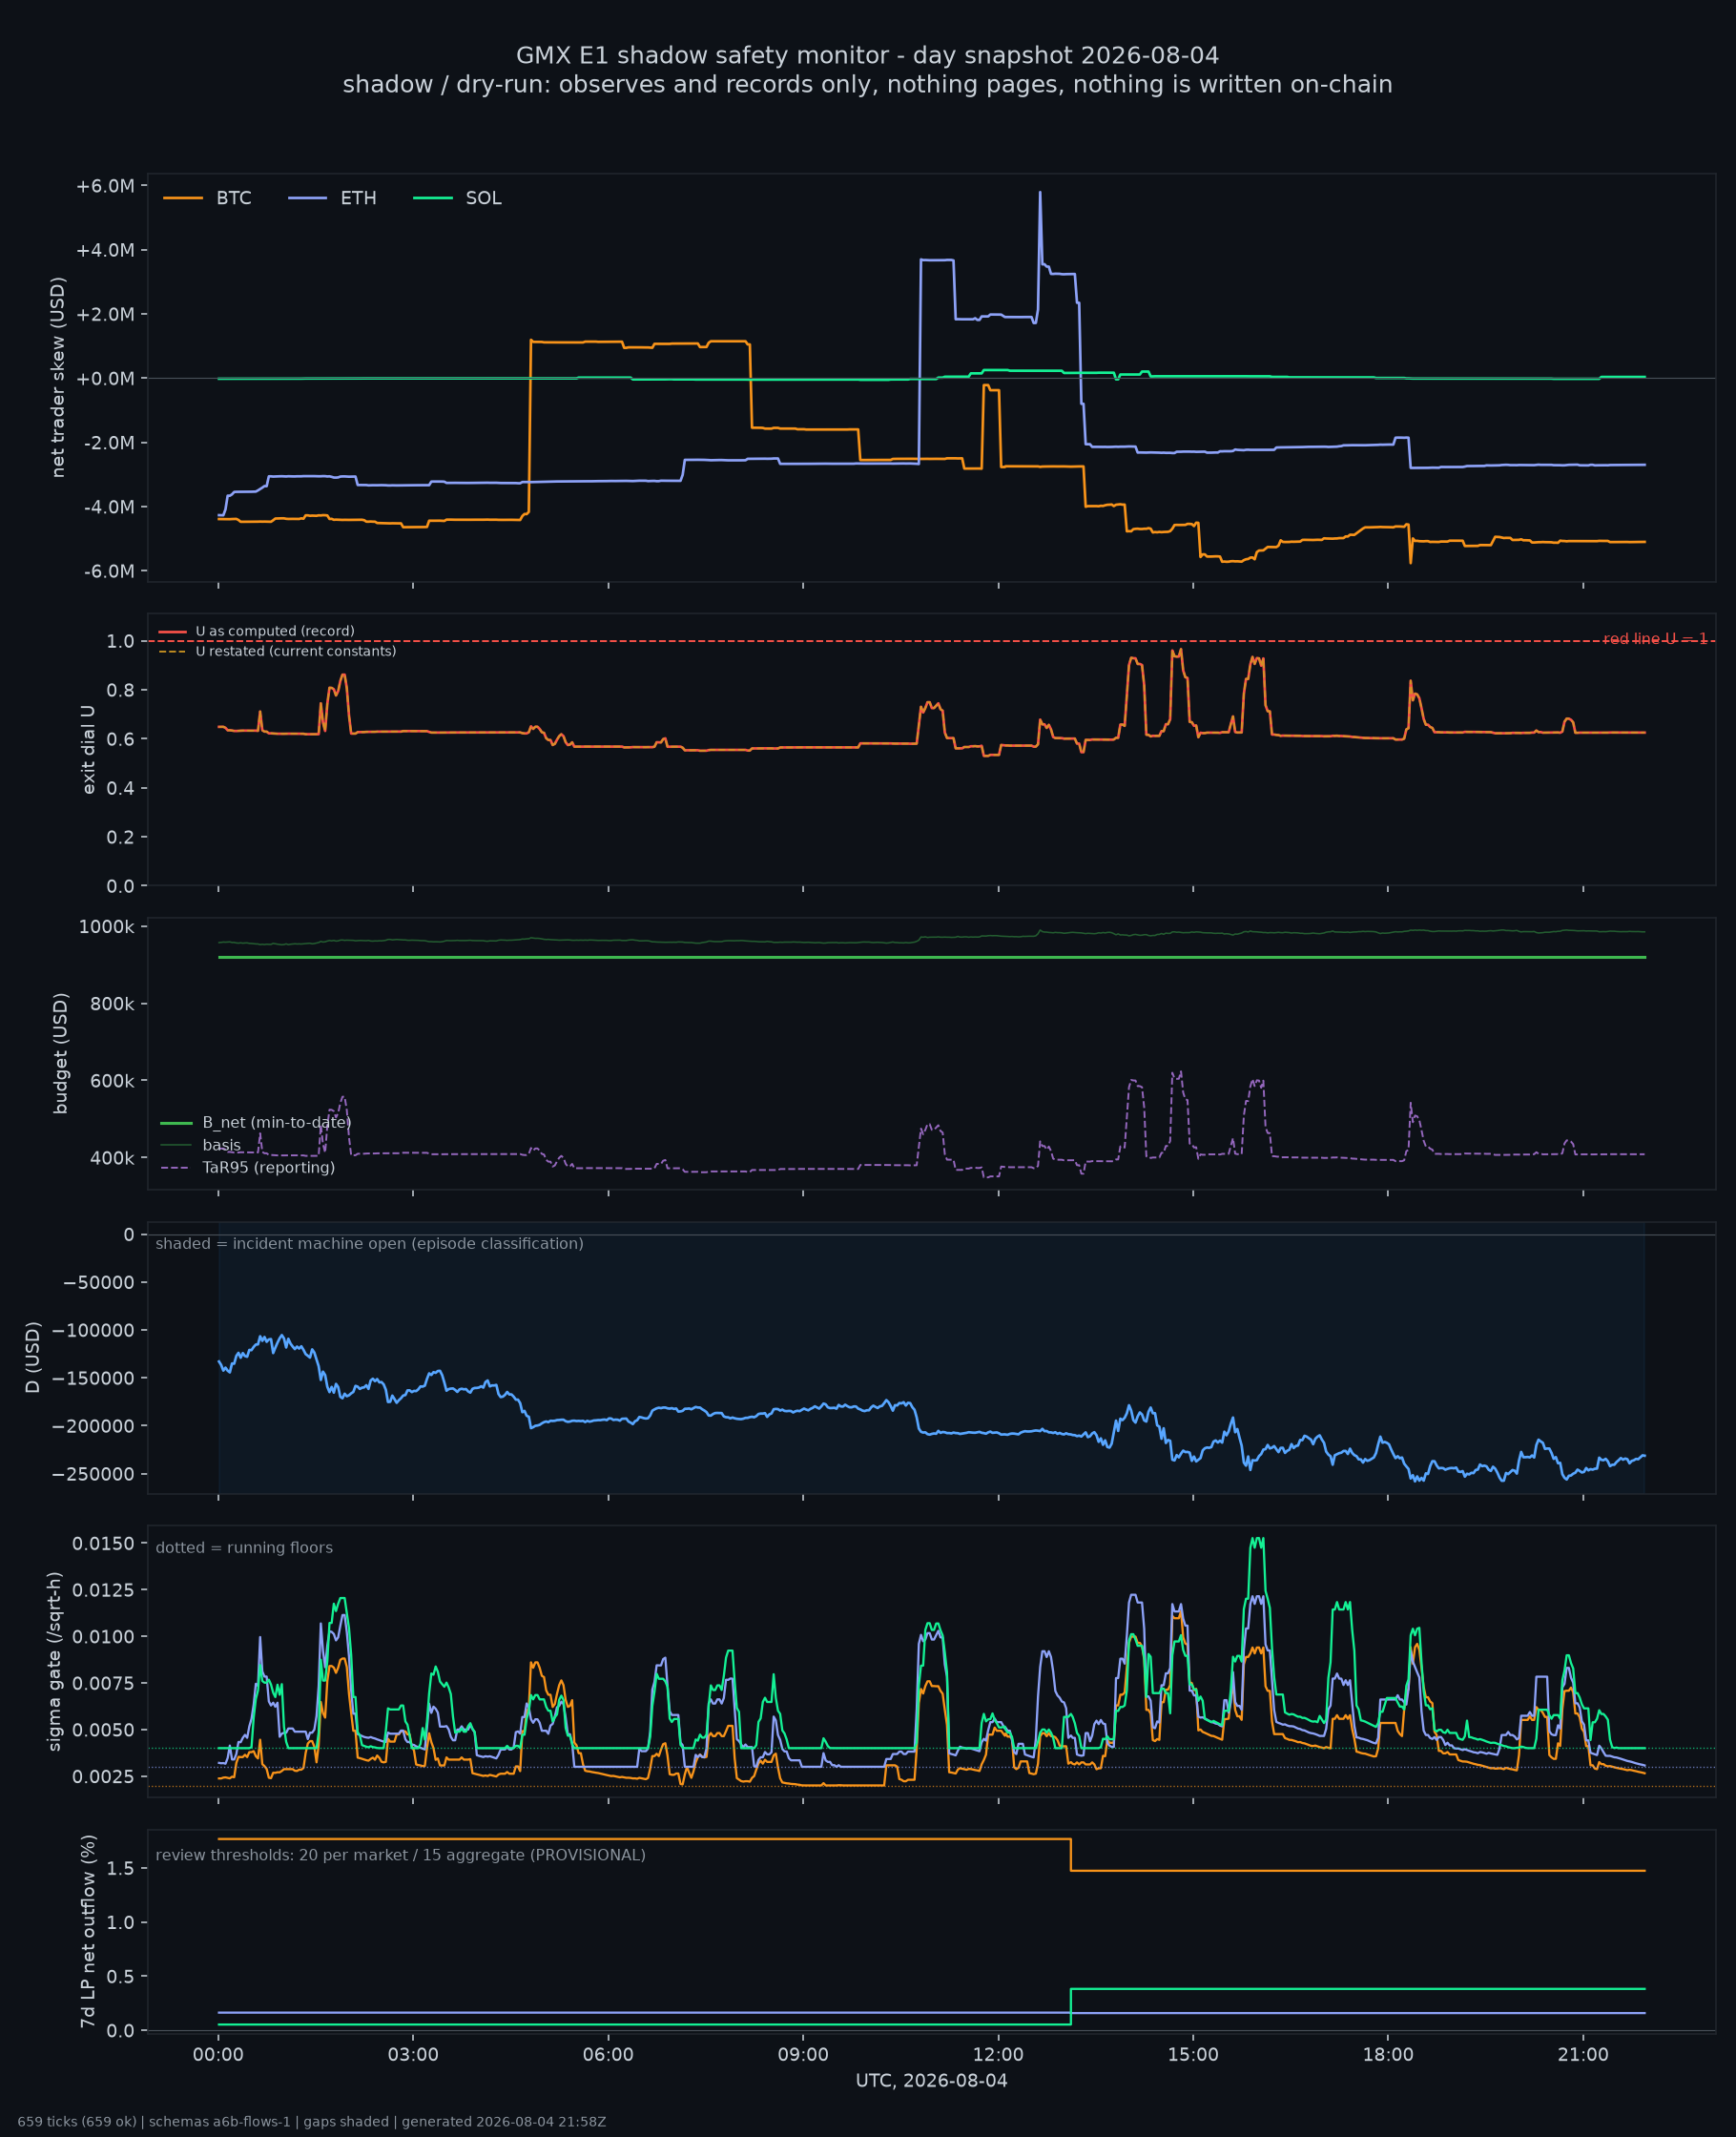The height and width of the screenshot is (2137, 1736).
Task: Select the 'budget (USD)' axis label
Action: (61, 1053)
